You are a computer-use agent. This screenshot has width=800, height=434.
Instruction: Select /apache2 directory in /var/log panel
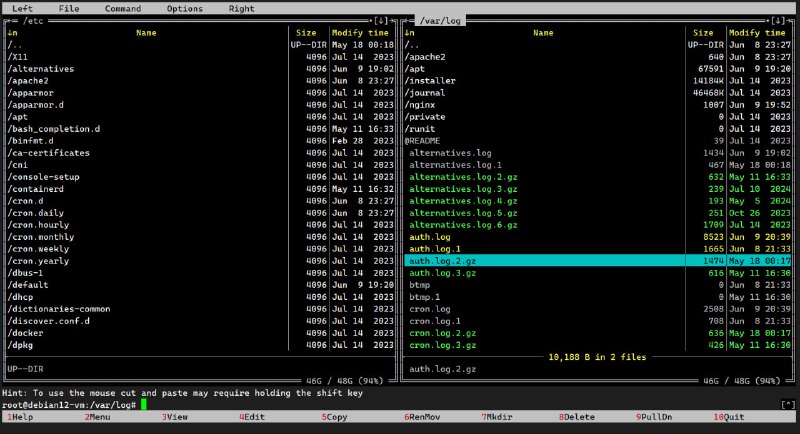tap(544, 57)
